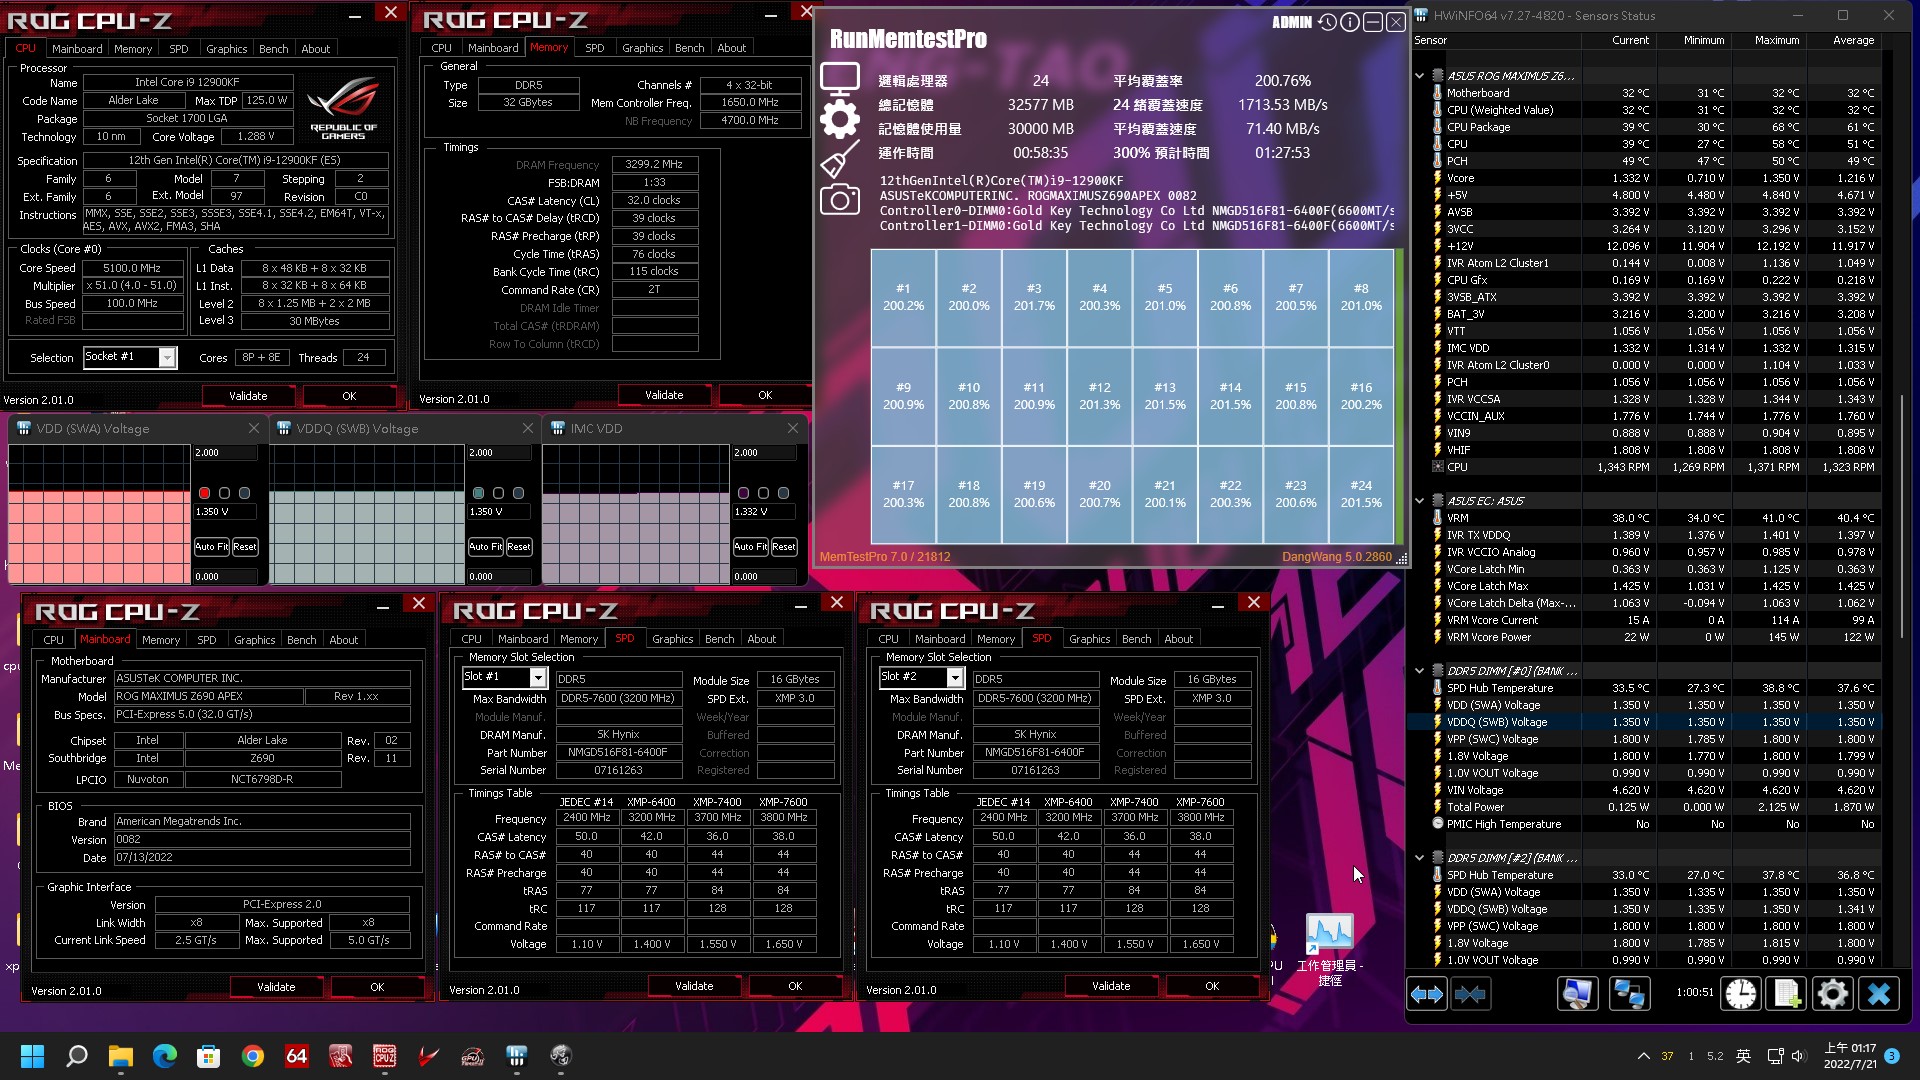The height and width of the screenshot is (1080, 1920).
Task: Select middle radio in IMC VDD graph
Action: pyautogui.click(x=763, y=493)
